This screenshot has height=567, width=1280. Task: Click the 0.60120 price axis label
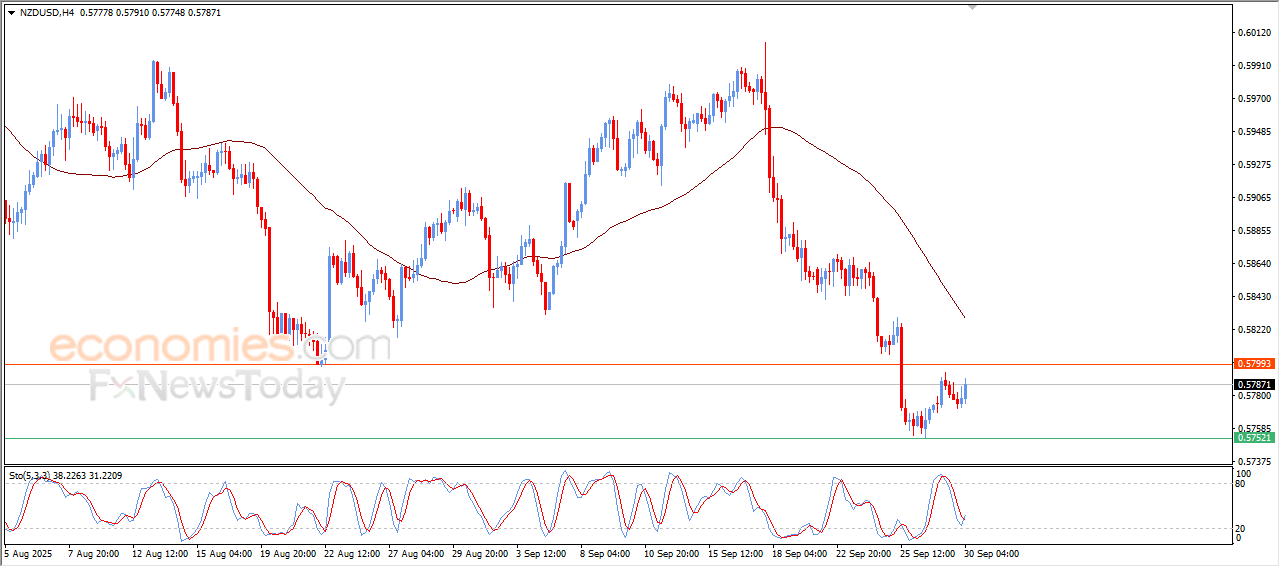click(x=1254, y=33)
